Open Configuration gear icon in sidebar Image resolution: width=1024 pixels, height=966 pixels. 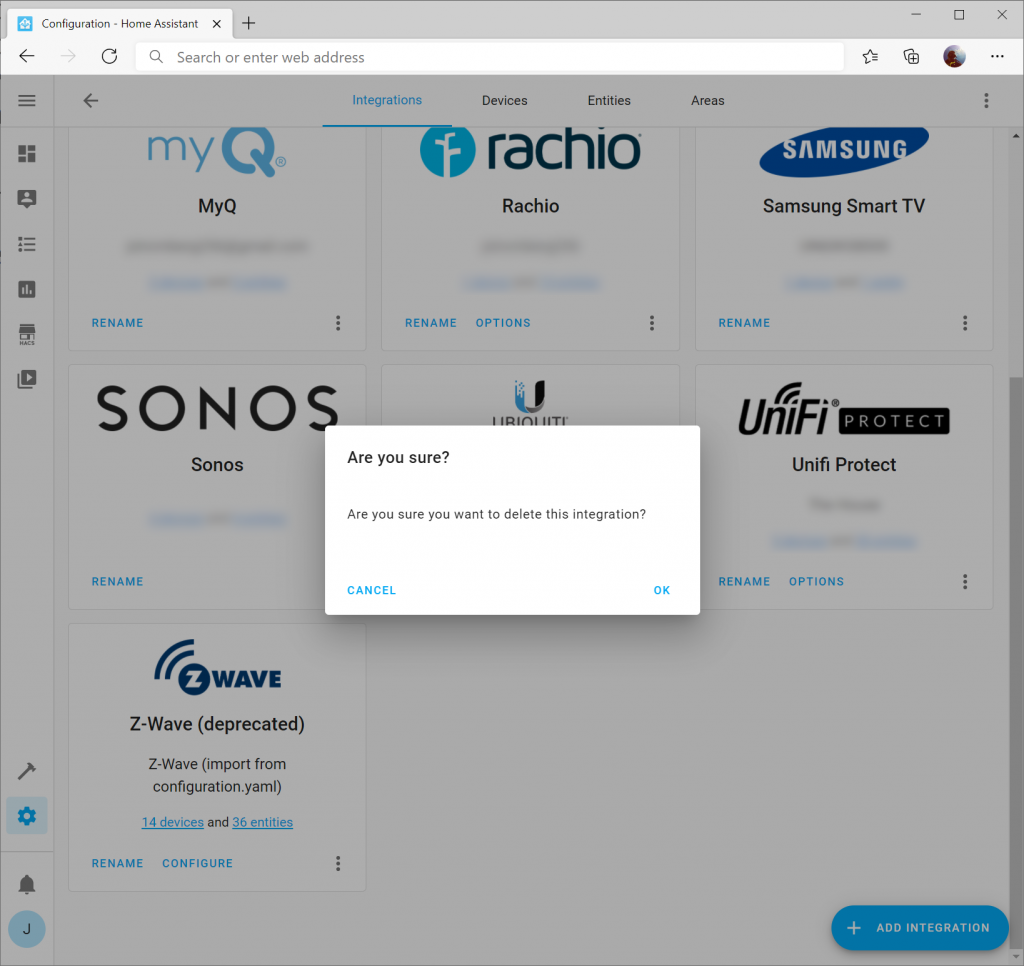(27, 816)
